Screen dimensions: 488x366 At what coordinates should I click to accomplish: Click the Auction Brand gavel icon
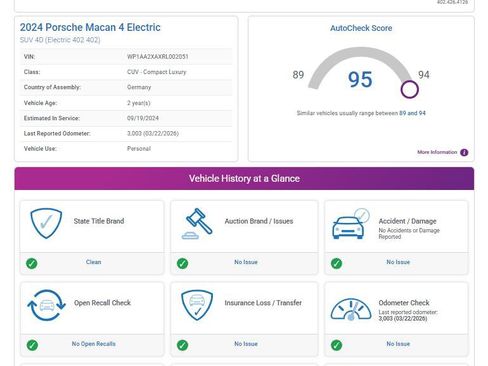197,223
